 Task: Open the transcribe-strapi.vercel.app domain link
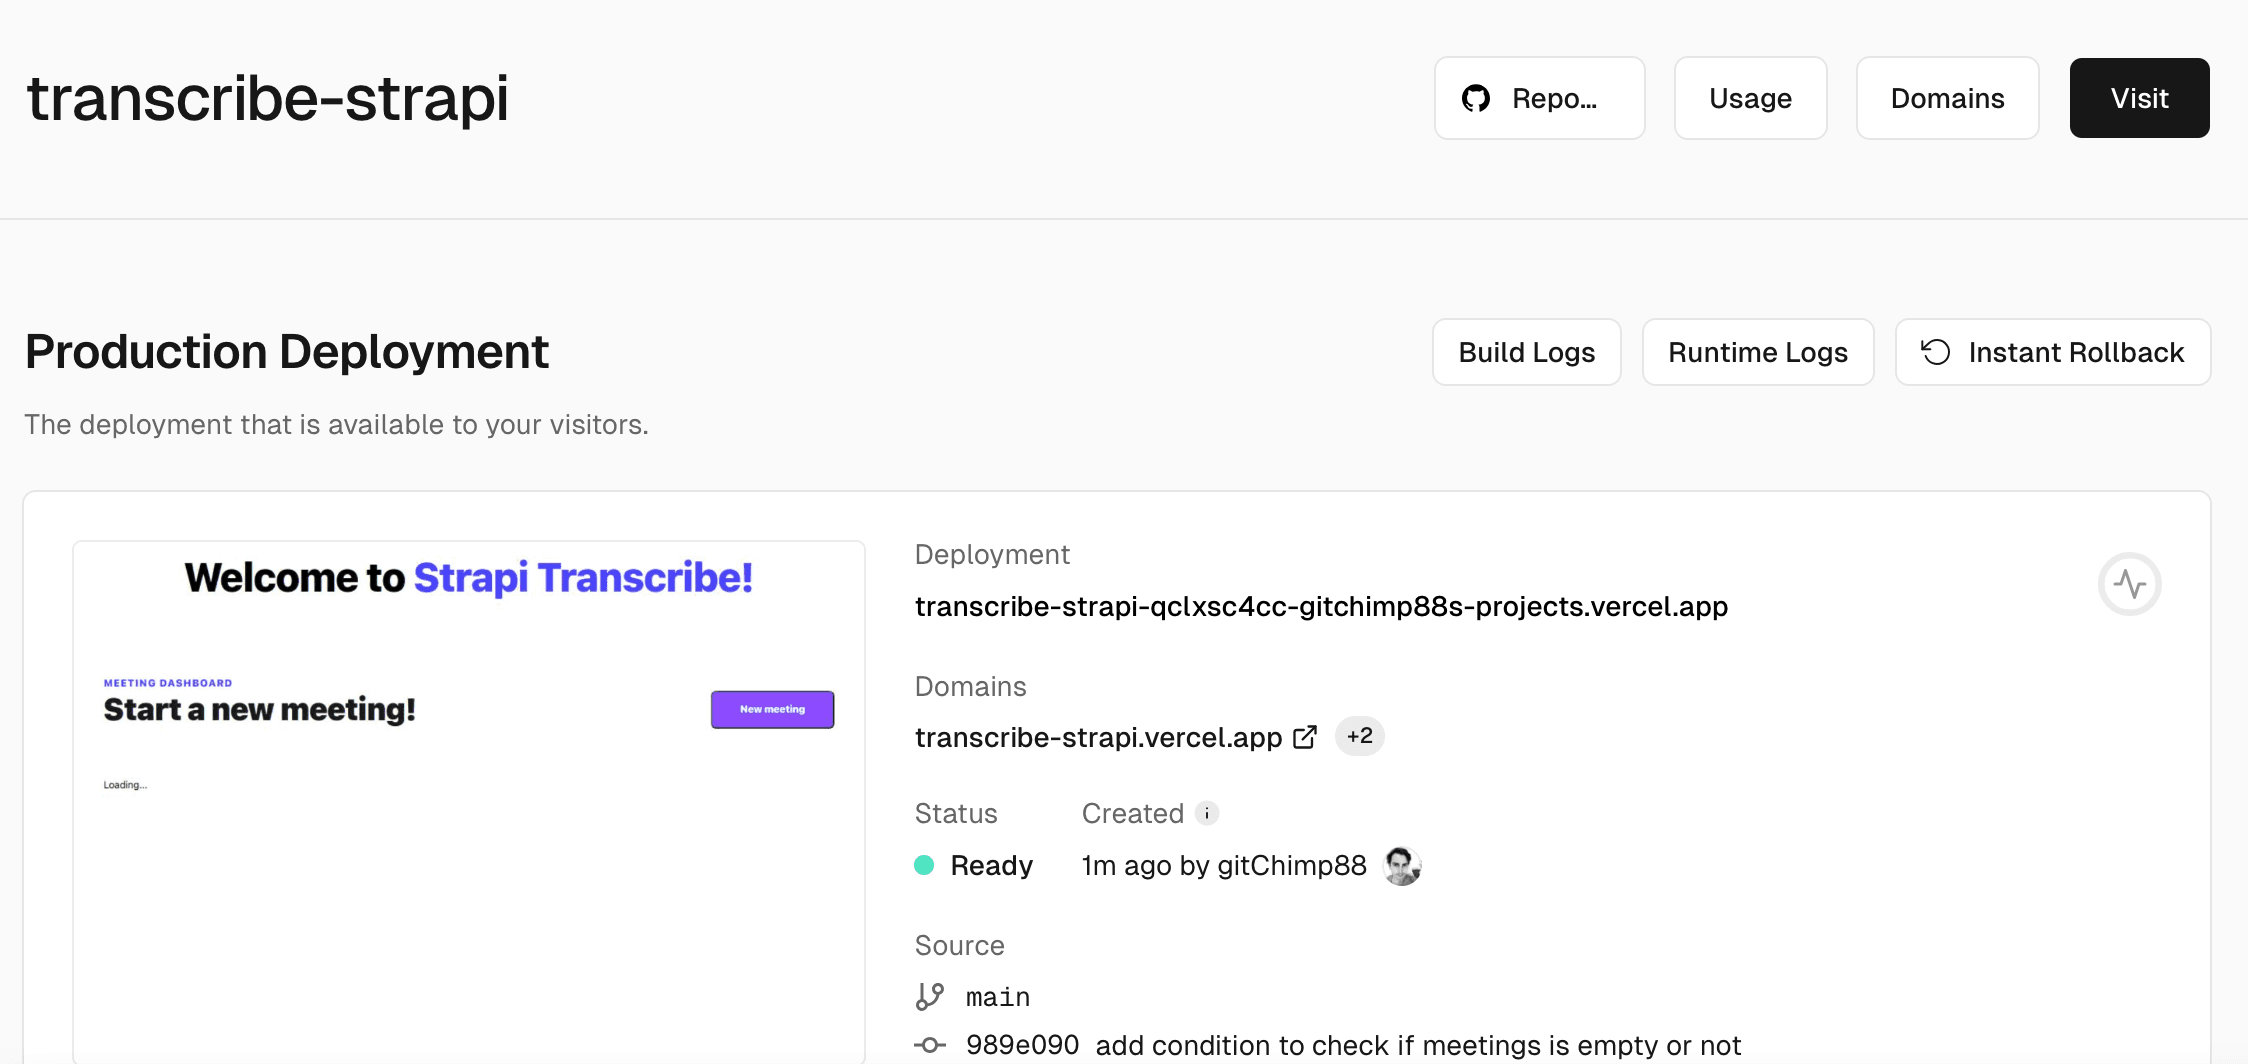tap(1098, 737)
